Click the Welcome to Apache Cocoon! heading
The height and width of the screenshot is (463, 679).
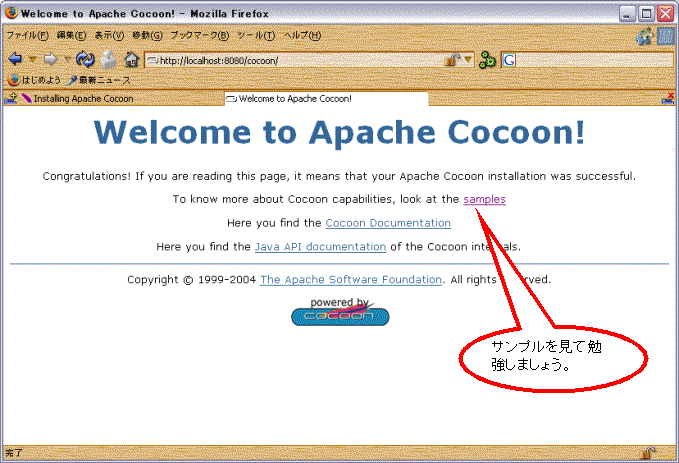340,132
